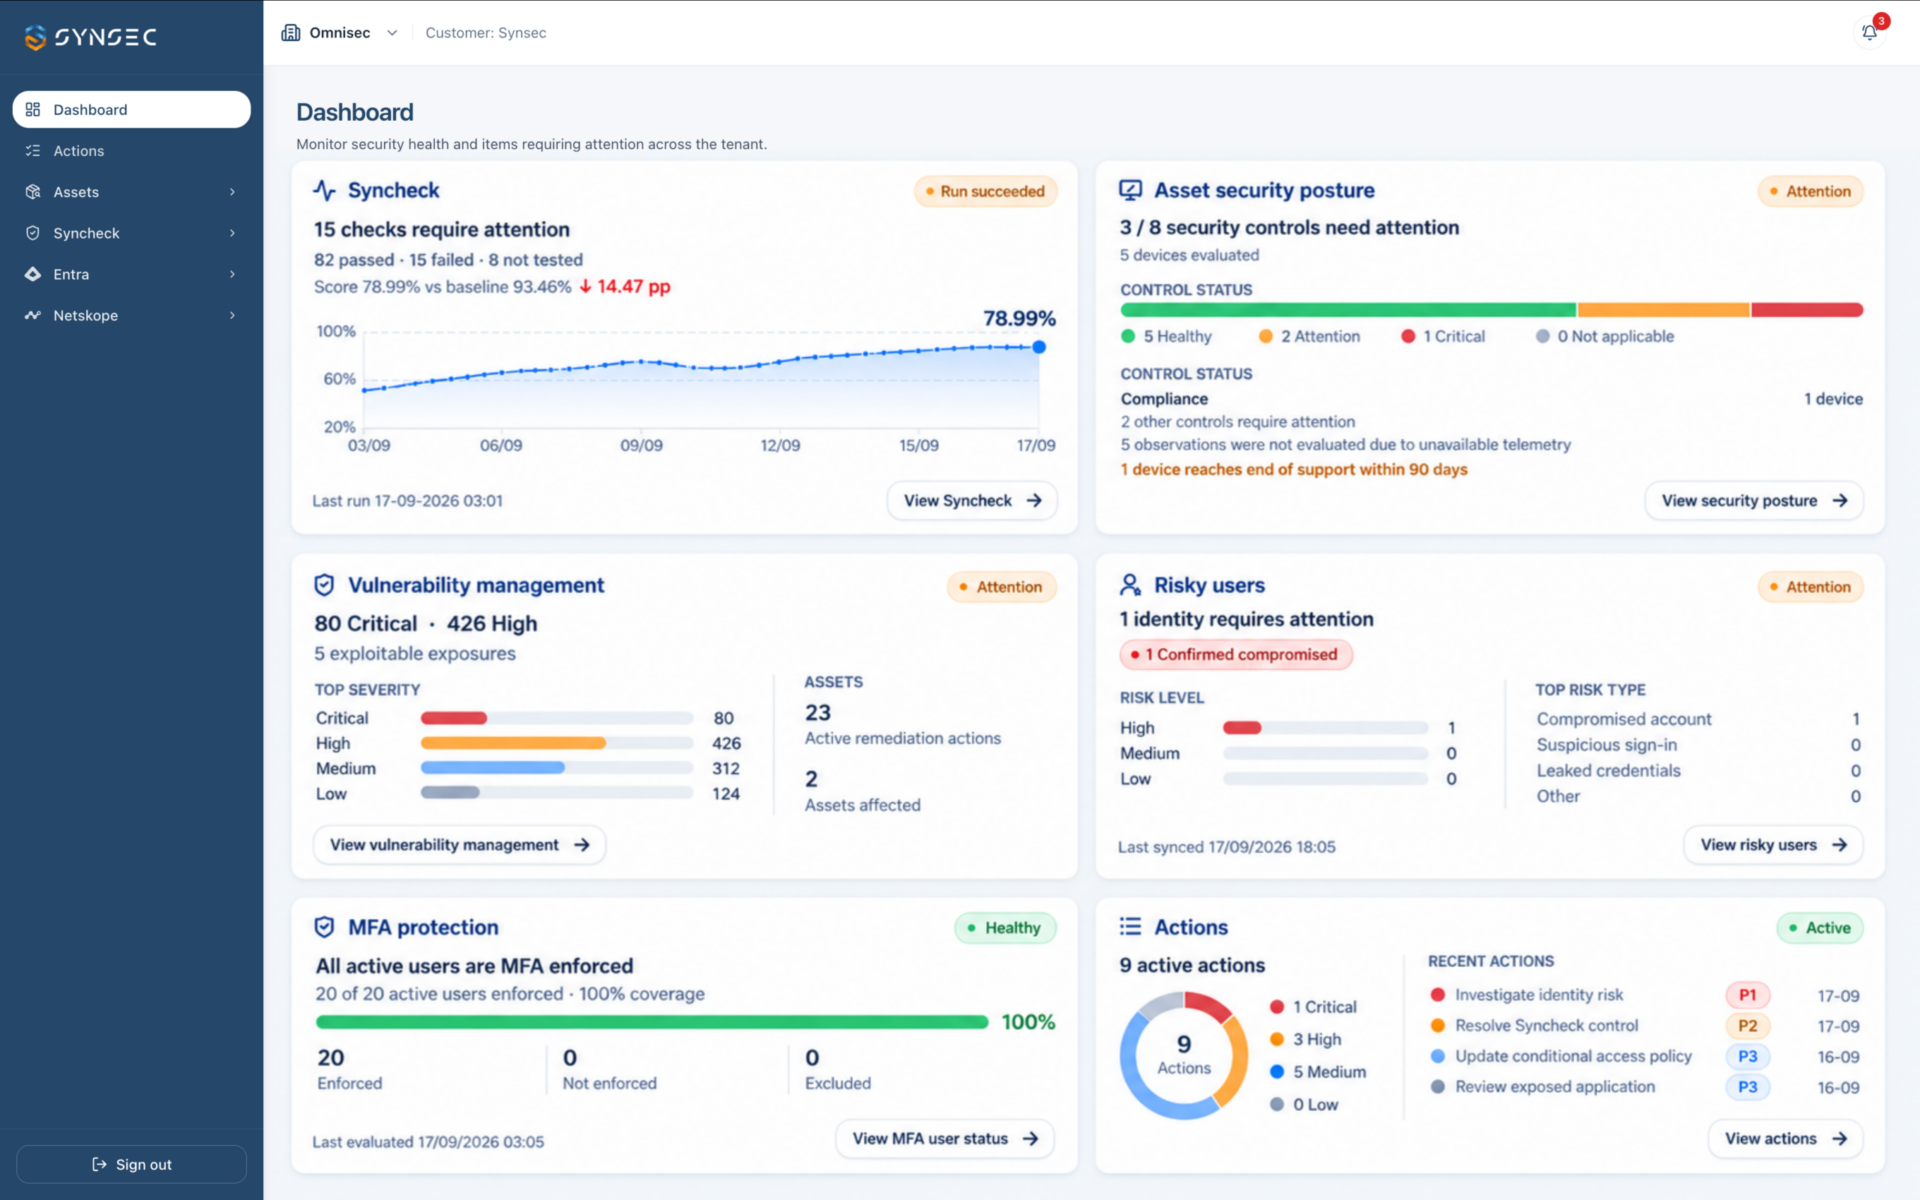This screenshot has height=1200, width=1920.
Task: Click the Vulnerability management shield icon
Action: [x=324, y=585]
